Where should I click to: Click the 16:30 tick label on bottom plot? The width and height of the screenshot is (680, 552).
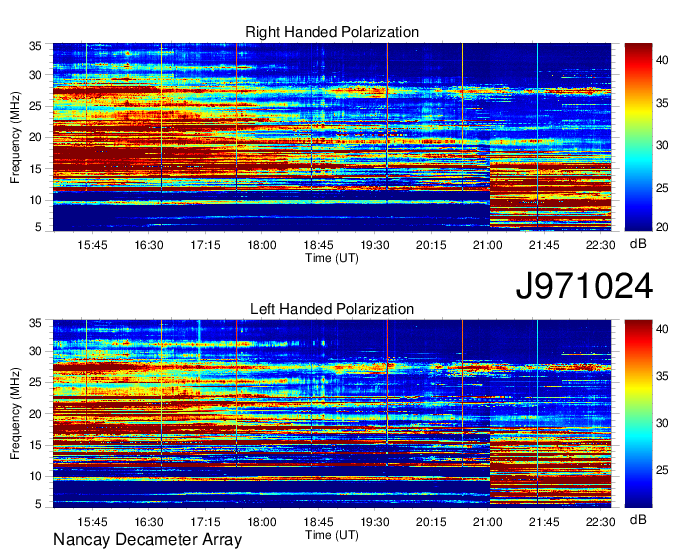coord(149,522)
